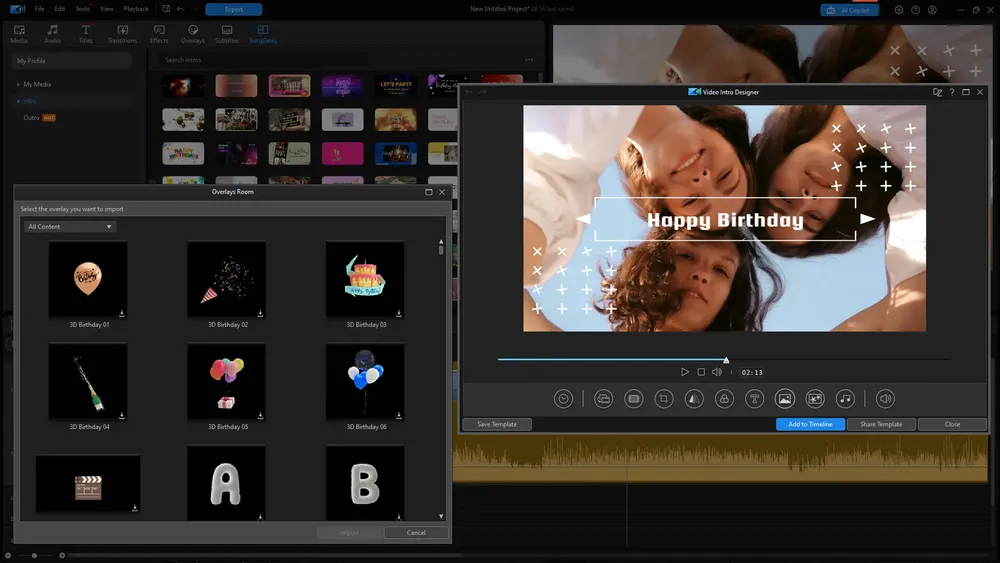Click the flip/mirror icon in designer toolbar
This screenshot has width=1000, height=563.
[x=694, y=399]
